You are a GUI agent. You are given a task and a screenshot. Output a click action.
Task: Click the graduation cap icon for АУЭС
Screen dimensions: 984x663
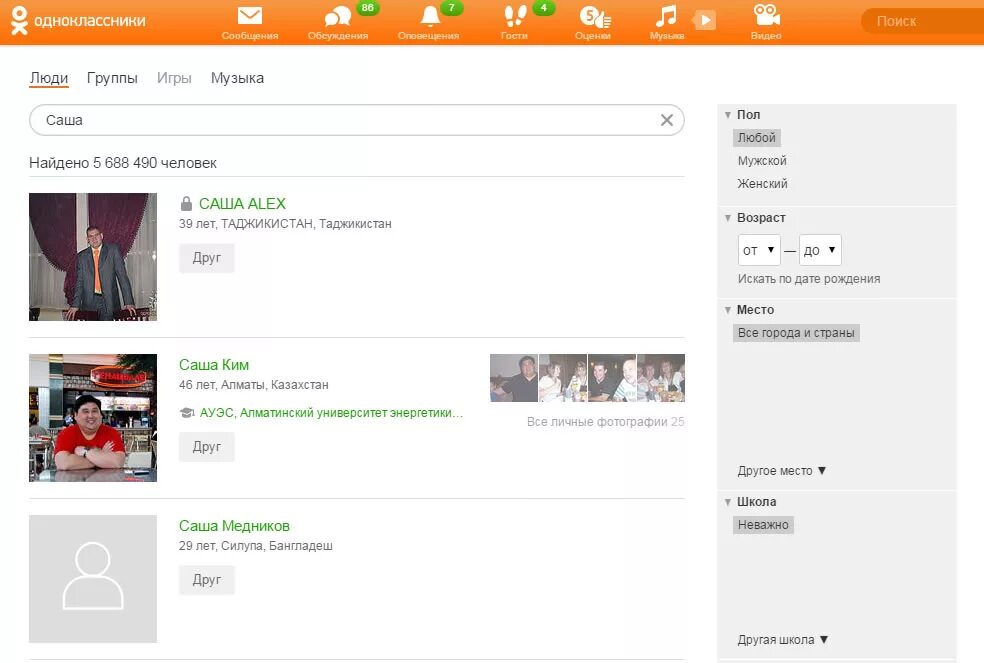[186, 412]
